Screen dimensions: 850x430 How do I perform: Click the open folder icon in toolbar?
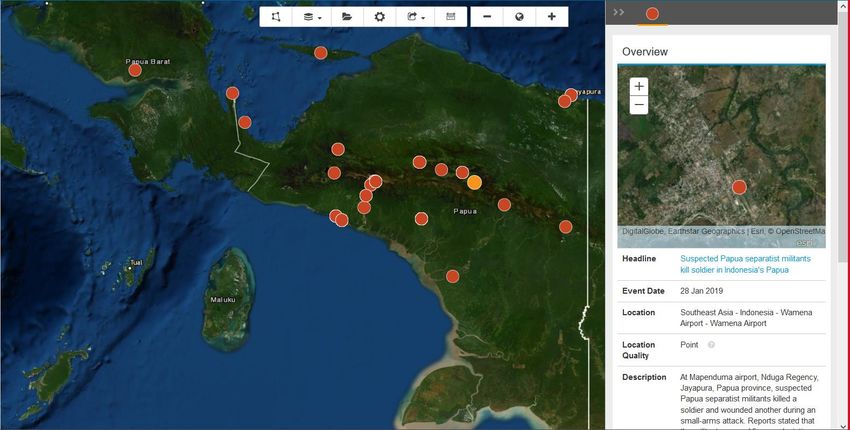coord(347,17)
